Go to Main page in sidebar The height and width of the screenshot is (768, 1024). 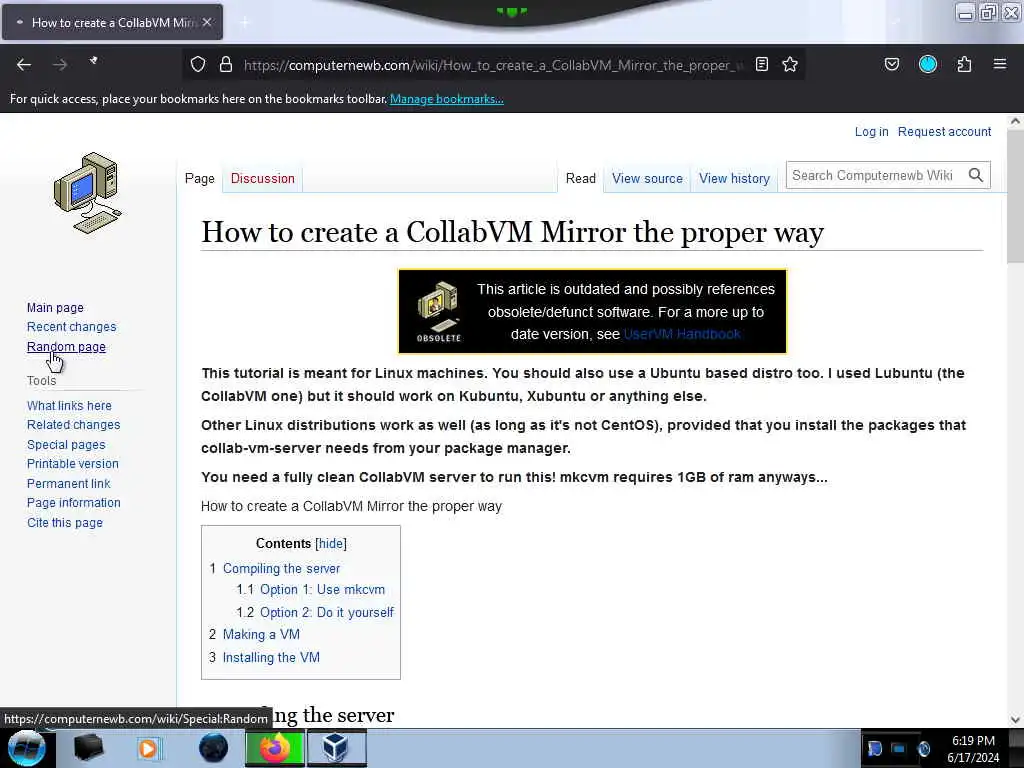[55, 308]
